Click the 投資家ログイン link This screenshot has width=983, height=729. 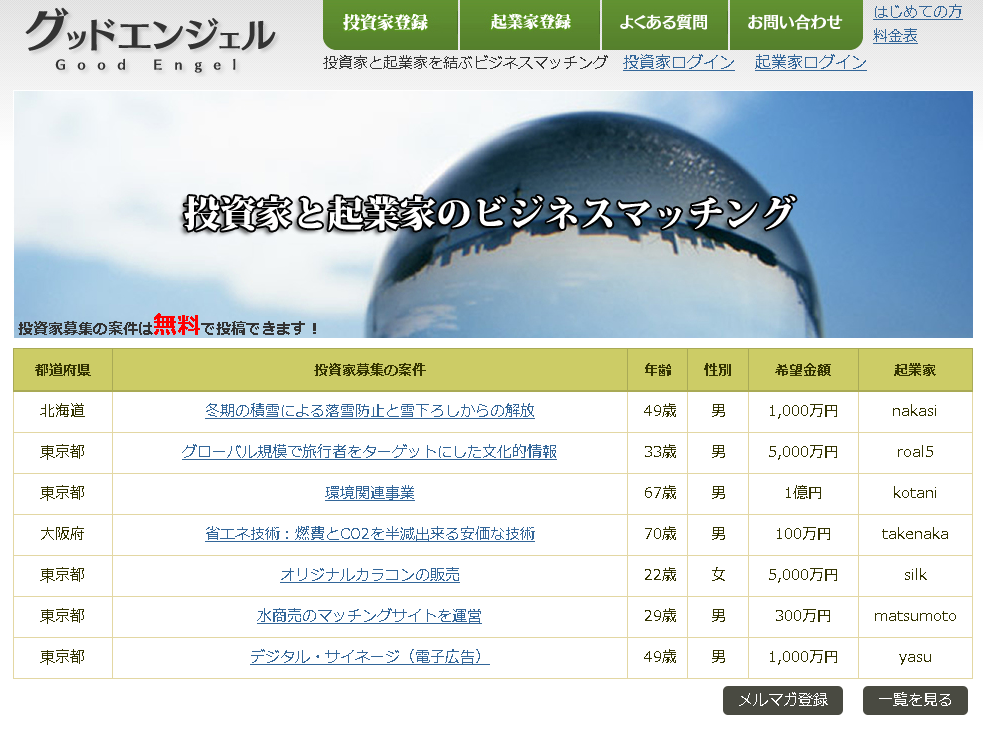(678, 62)
